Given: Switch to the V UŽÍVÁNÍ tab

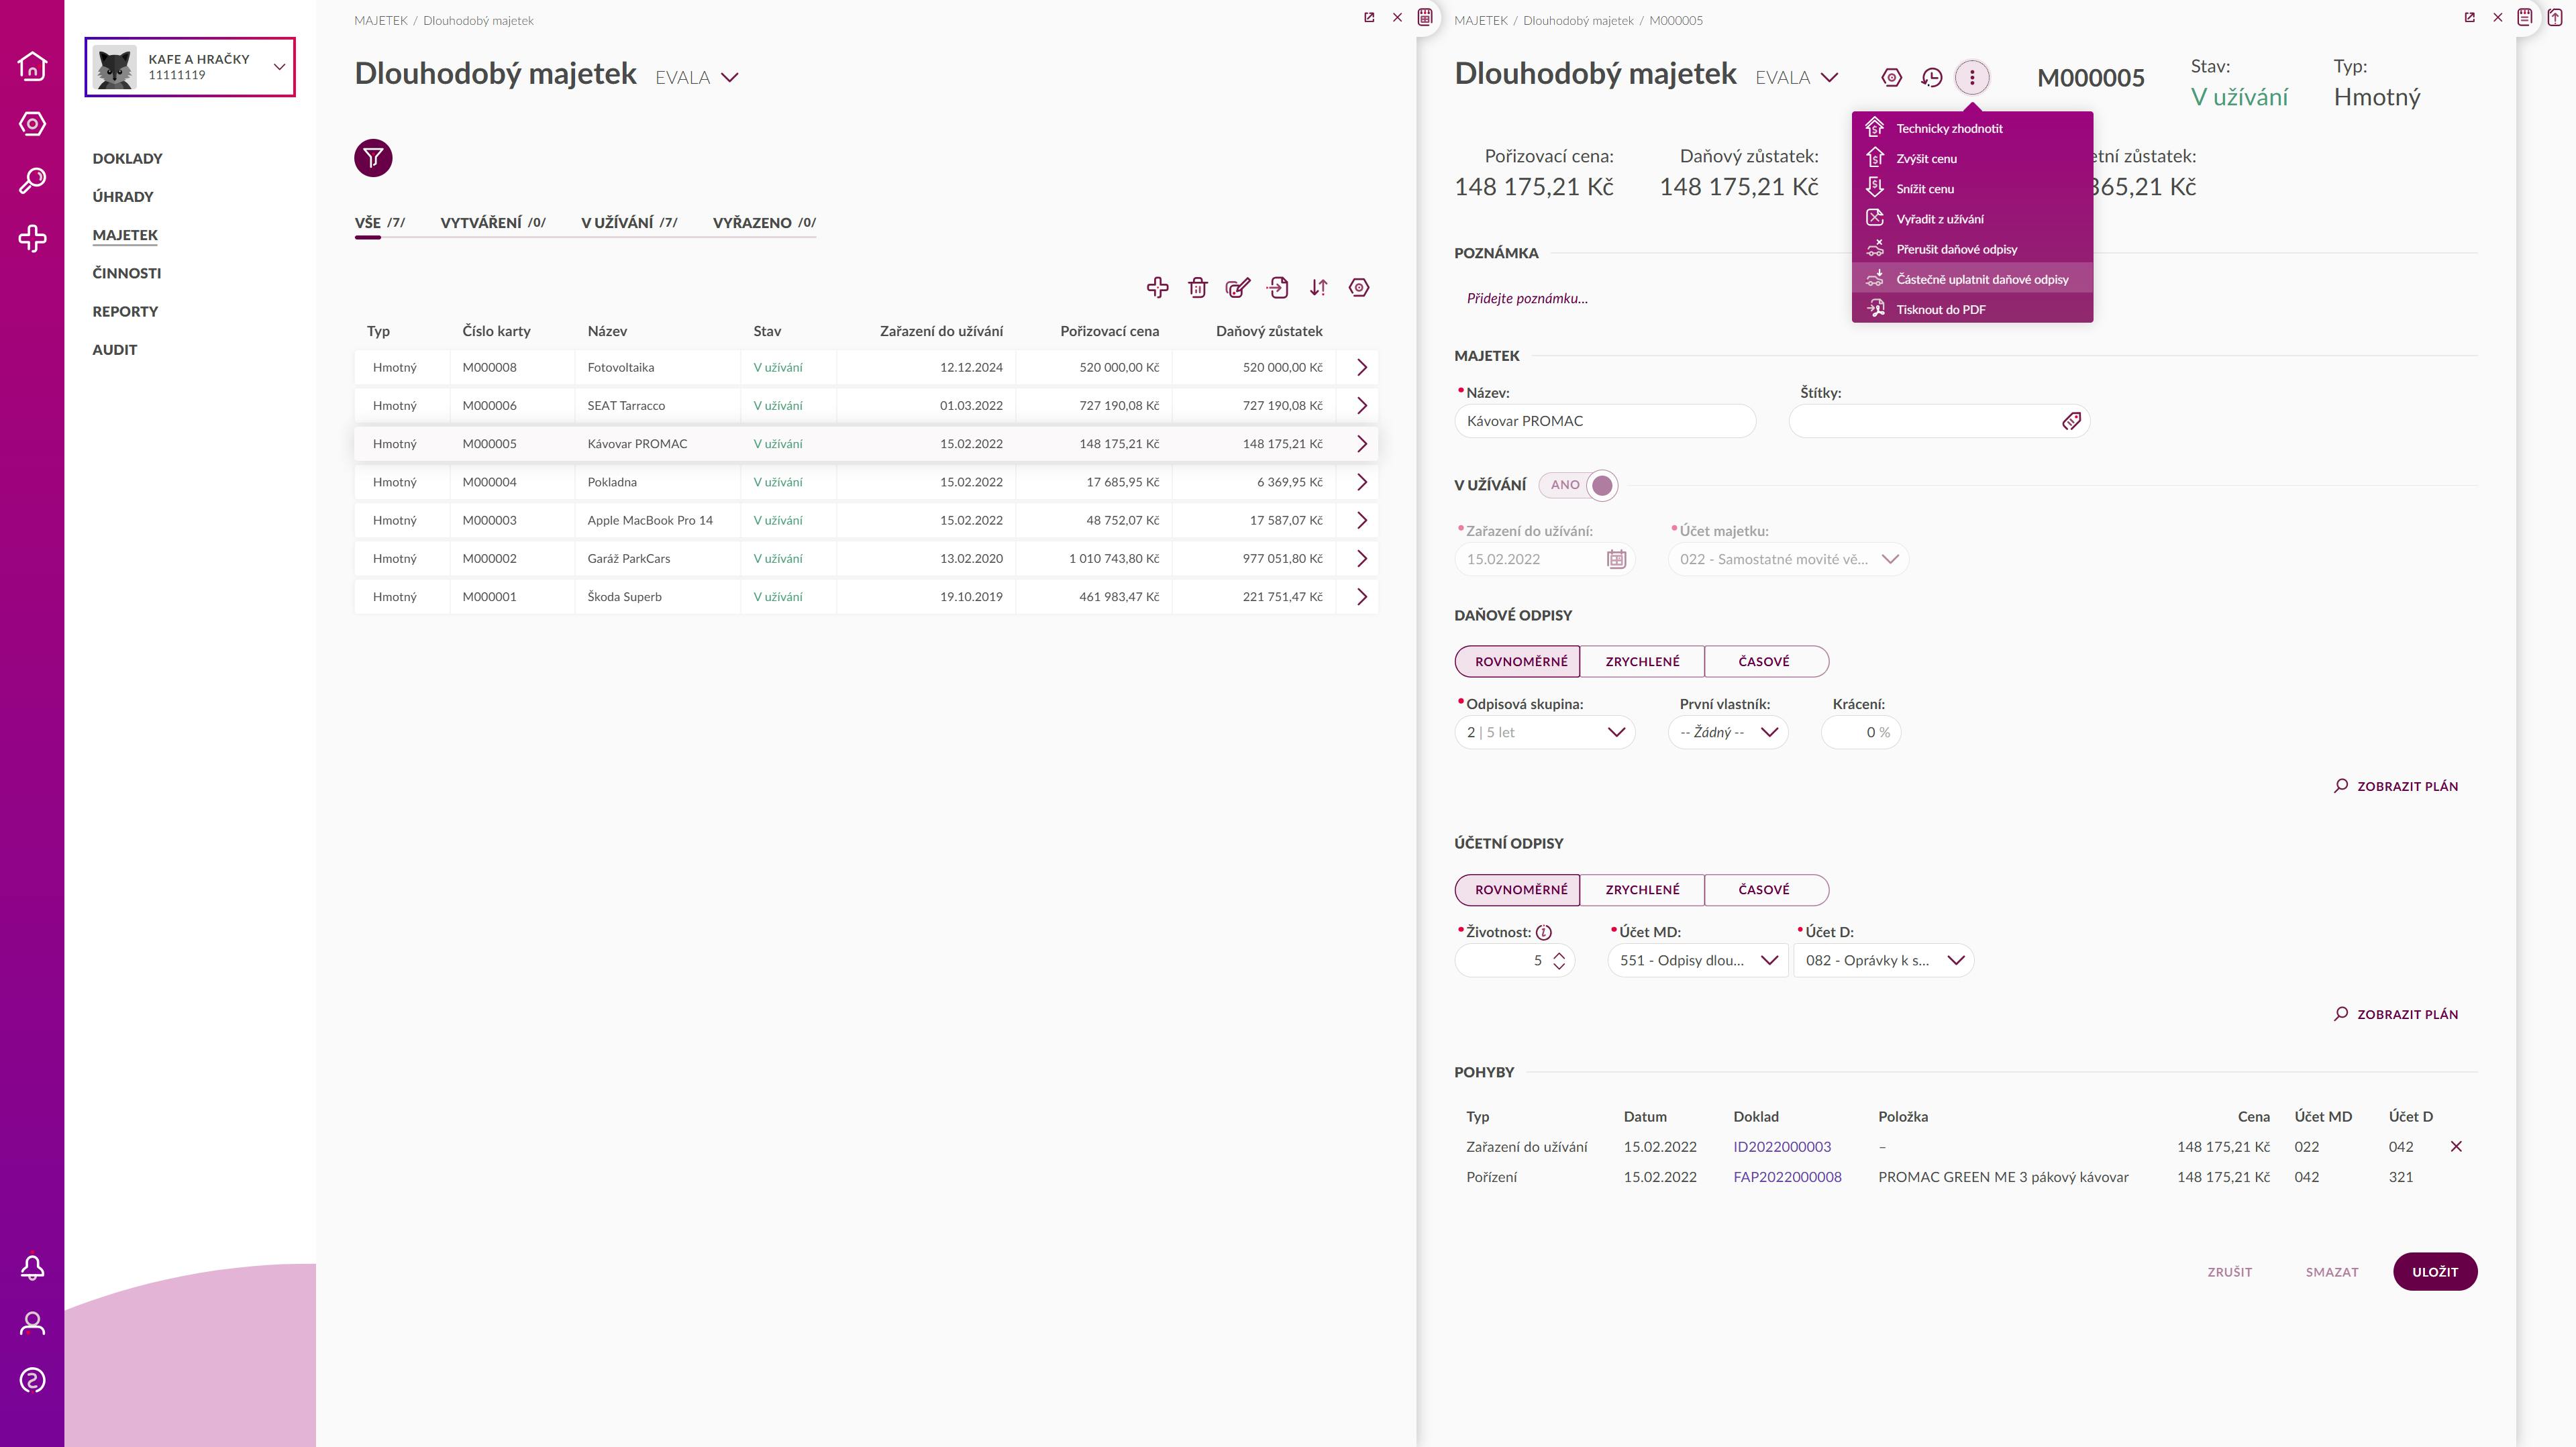Looking at the screenshot, I should tap(629, 223).
